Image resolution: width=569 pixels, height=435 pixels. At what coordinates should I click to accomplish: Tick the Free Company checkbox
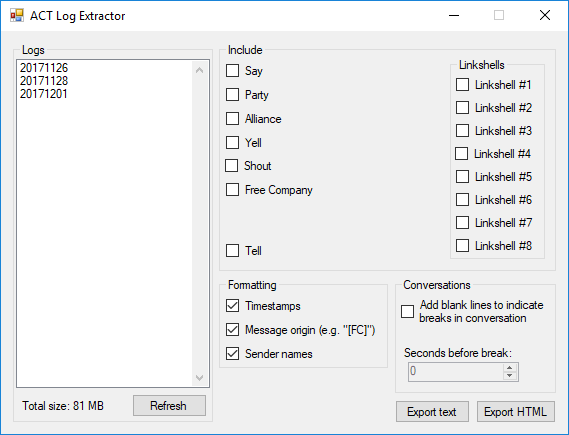click(x=232, y=190)
